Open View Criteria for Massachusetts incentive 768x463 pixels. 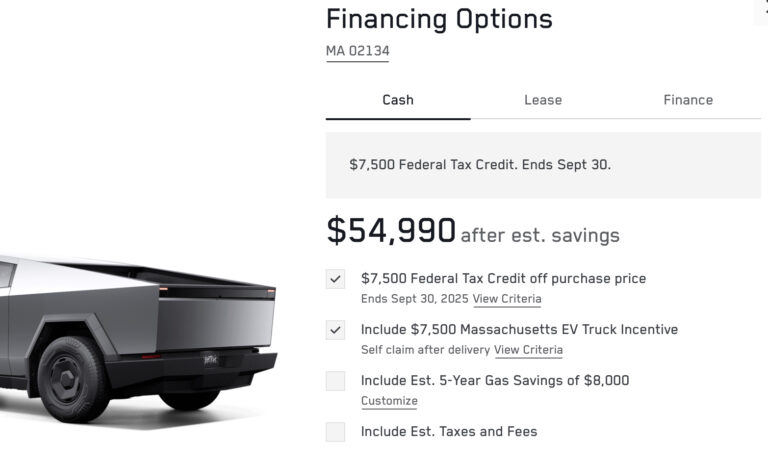pyautogui.click(x=528, y=350)
